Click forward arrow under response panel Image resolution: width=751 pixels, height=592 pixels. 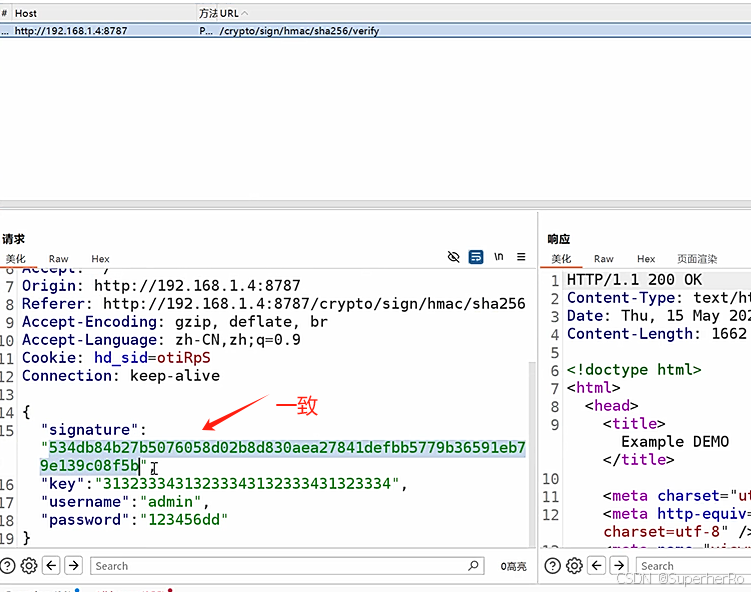619,566
